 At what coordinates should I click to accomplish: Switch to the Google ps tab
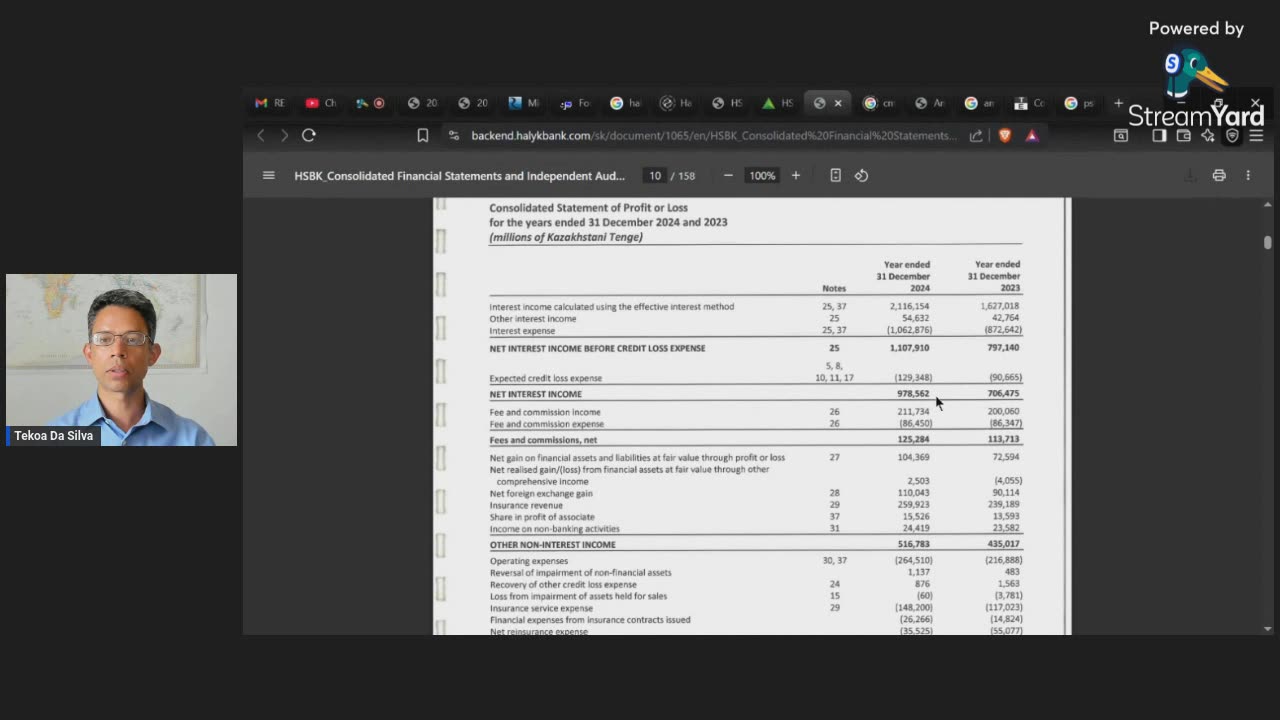pyautogui.click(x=1080, y=103)
